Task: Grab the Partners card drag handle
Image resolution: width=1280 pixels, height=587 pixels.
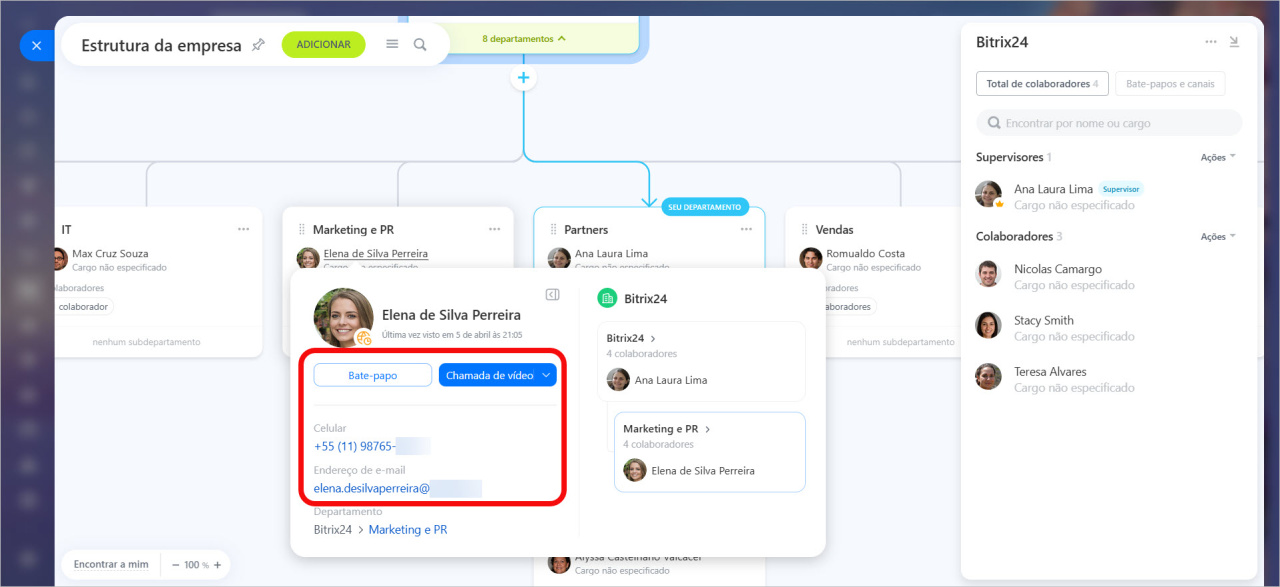Action: coord(554,230)
